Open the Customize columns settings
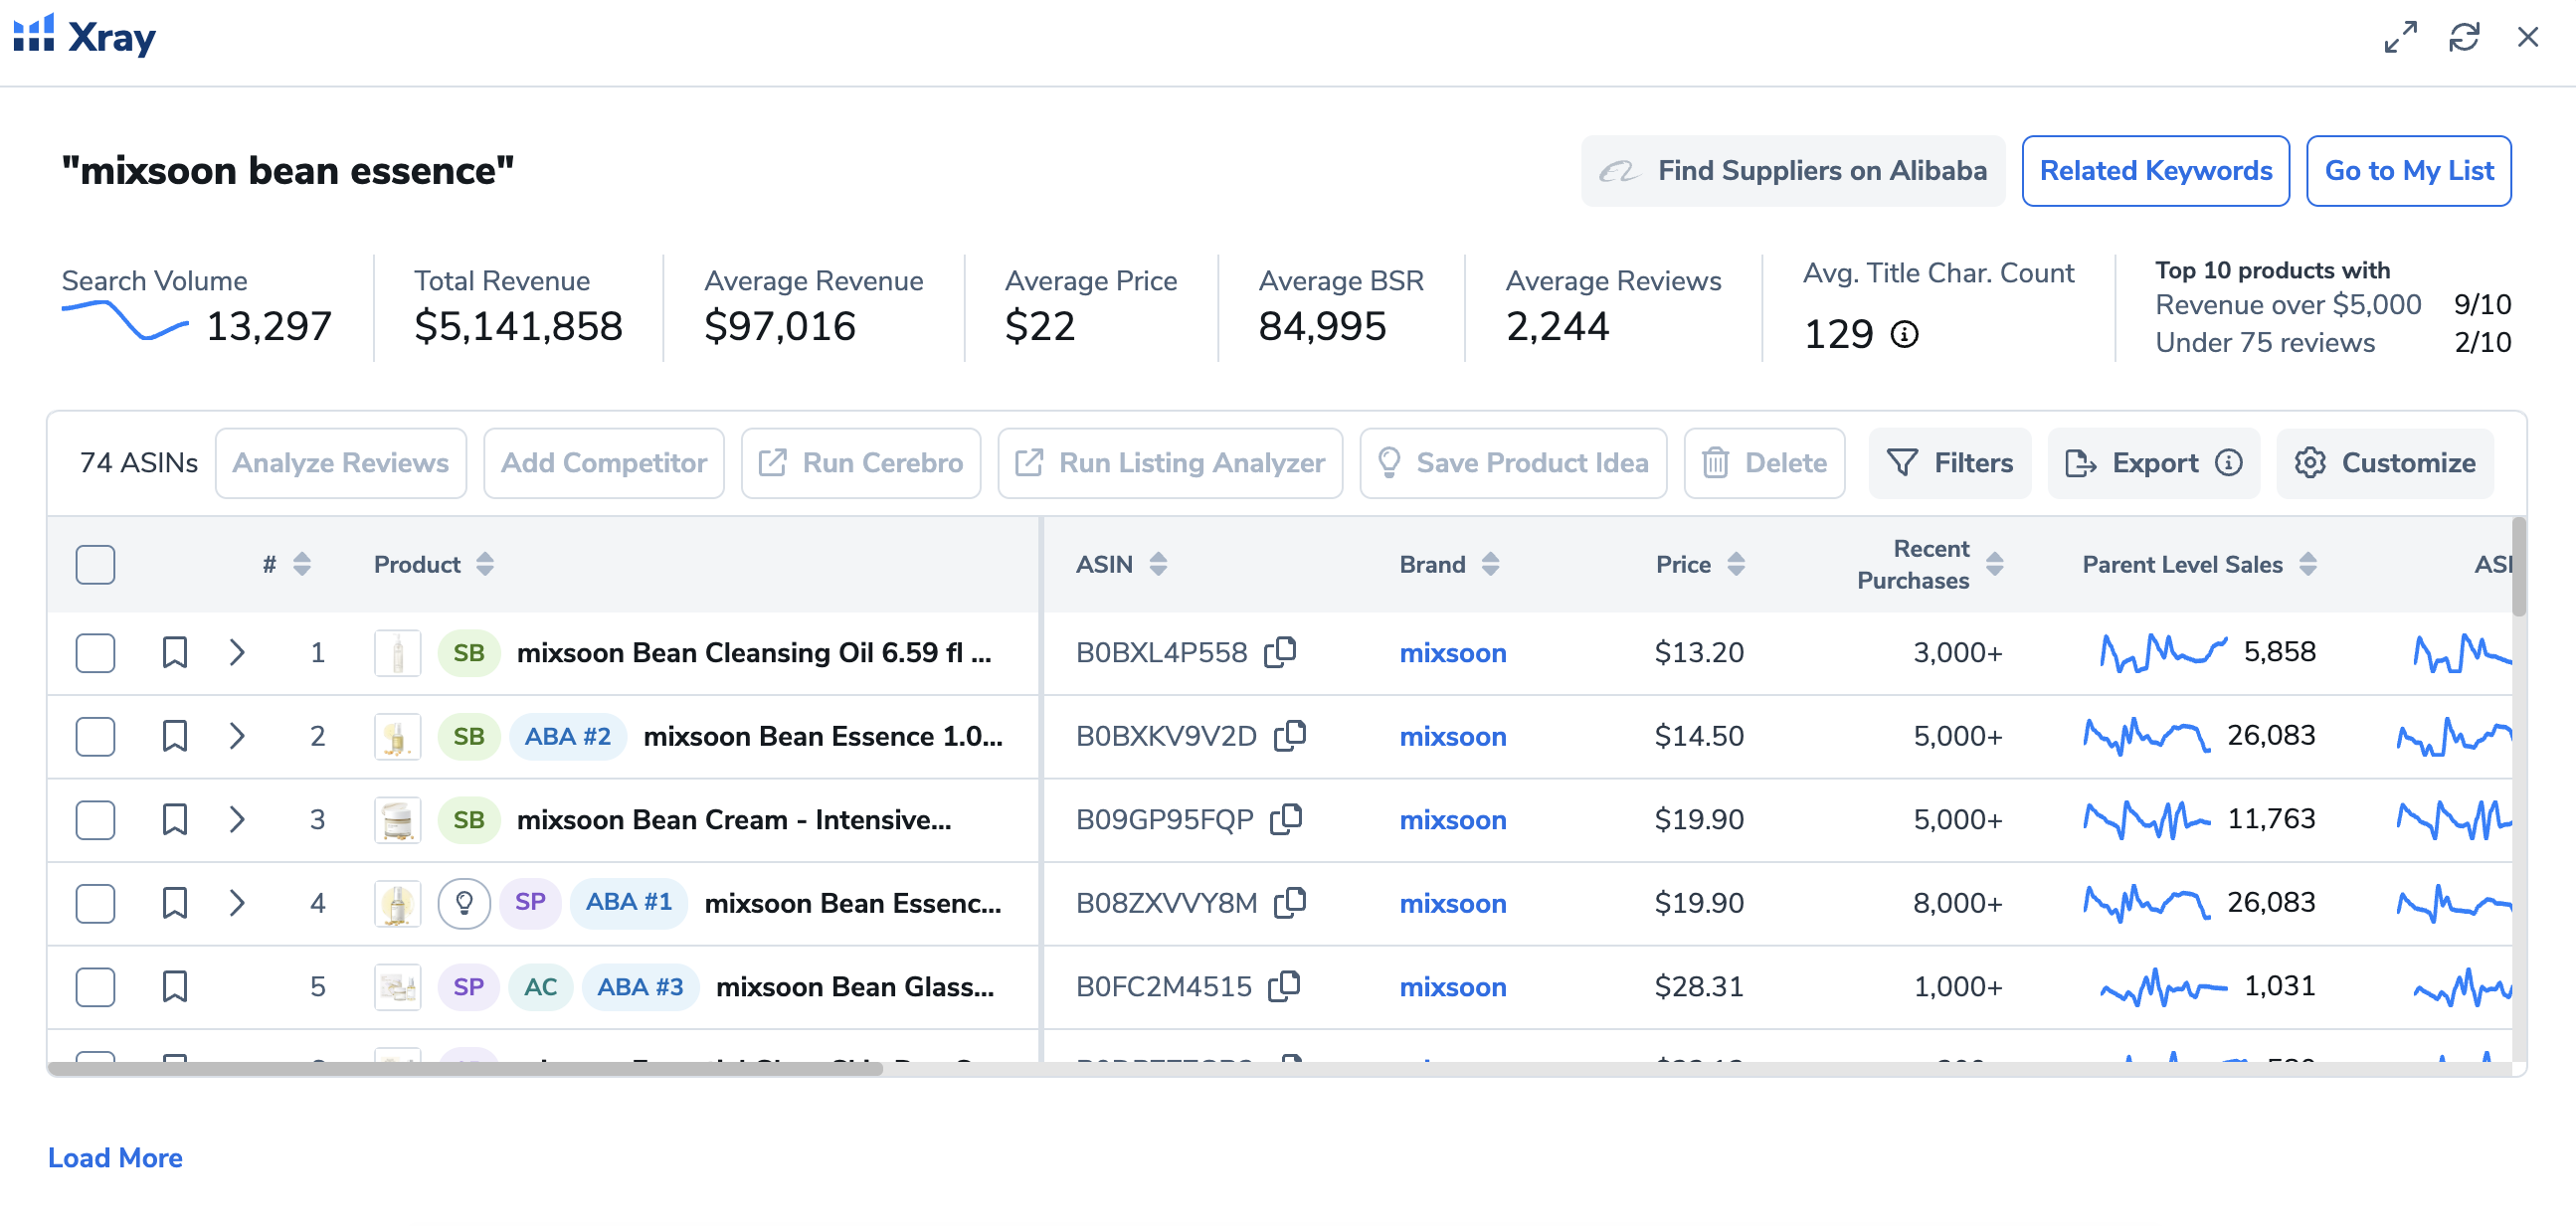Viewport: 2576px width, 1226px height. click(2385, 462)
